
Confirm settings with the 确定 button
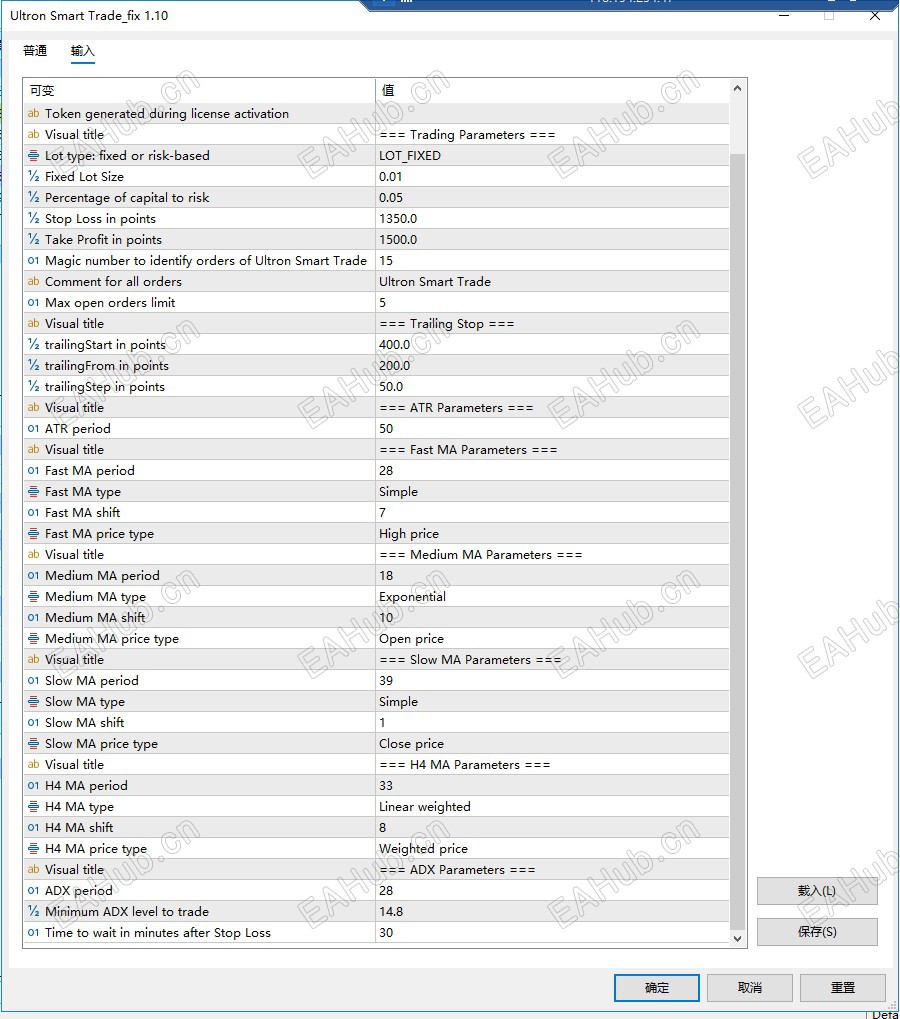point(657,988)
